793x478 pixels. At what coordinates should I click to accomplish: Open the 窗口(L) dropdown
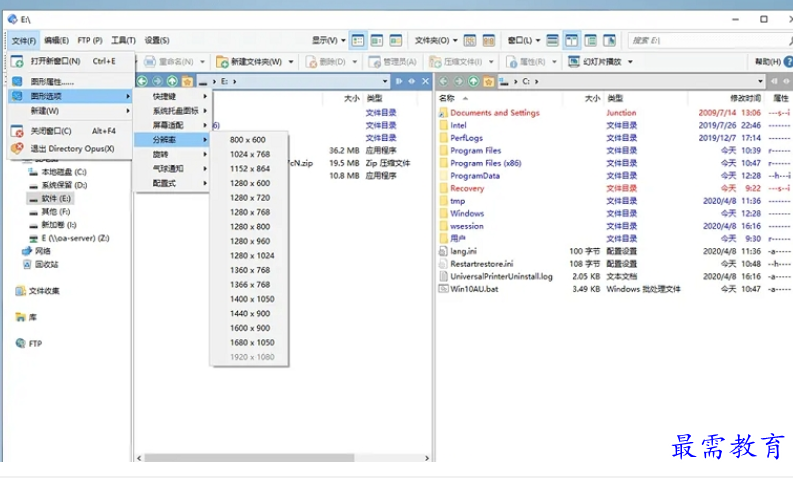(523, 40)
